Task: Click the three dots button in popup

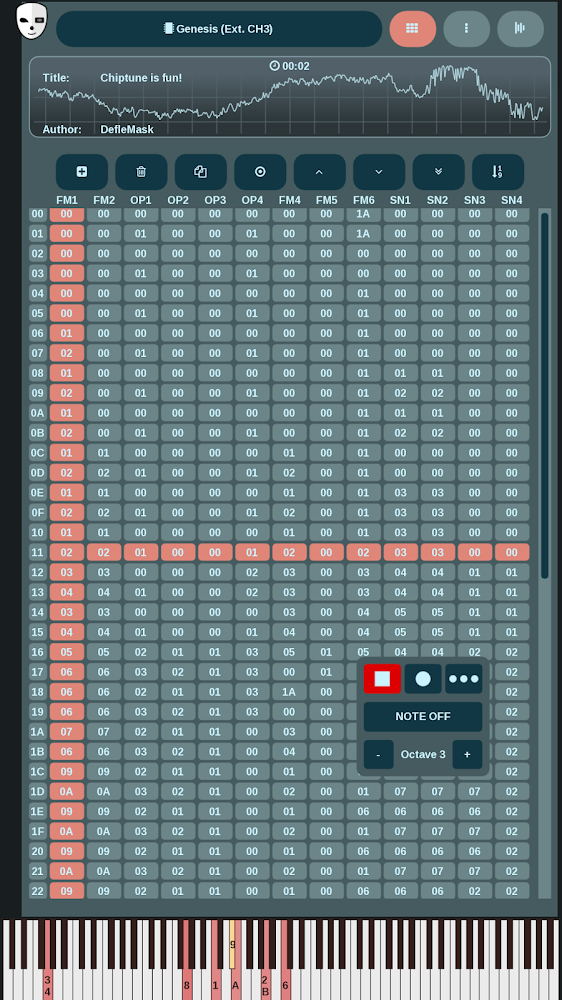Action: (x=464, y=679)
